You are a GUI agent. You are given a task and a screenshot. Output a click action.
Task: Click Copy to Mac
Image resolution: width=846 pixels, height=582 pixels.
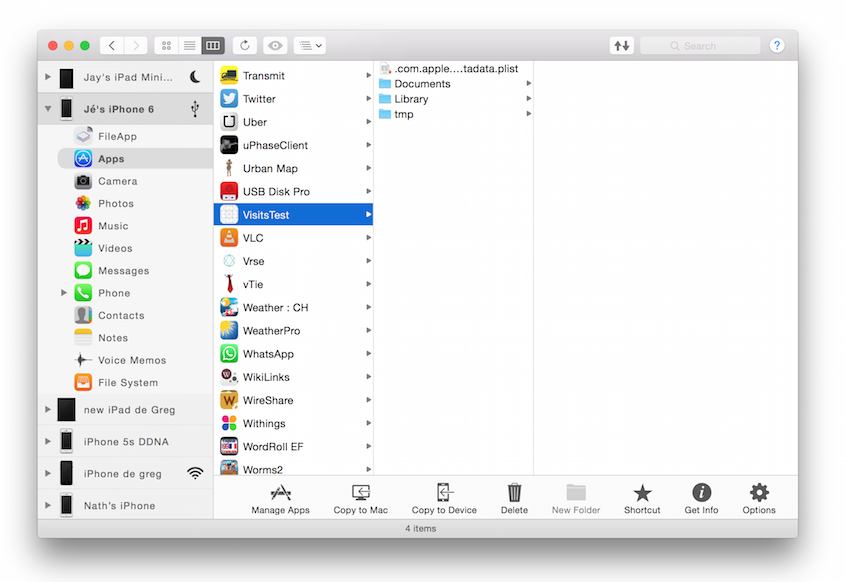(x=360, y=499)
